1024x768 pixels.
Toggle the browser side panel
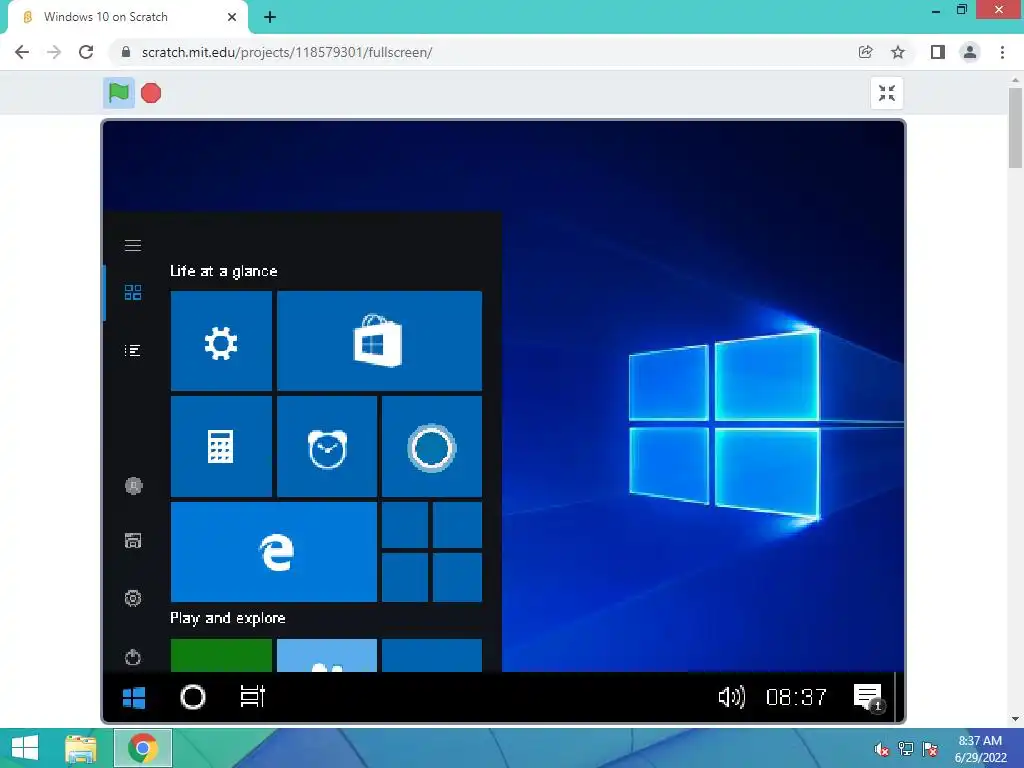coord(938,52)
